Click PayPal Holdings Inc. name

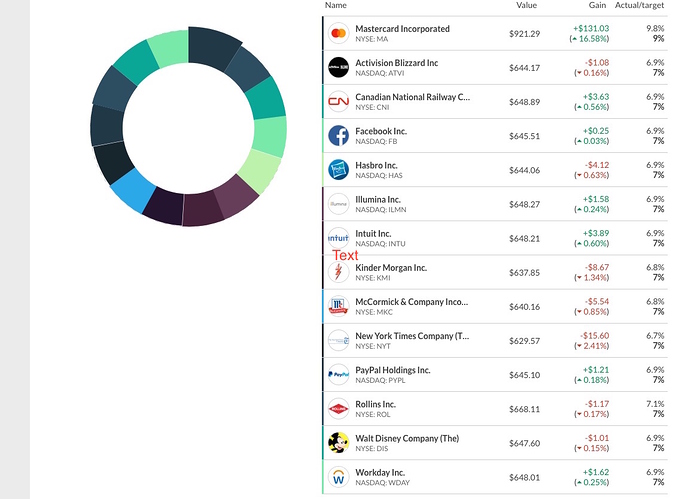click(393, 370)
